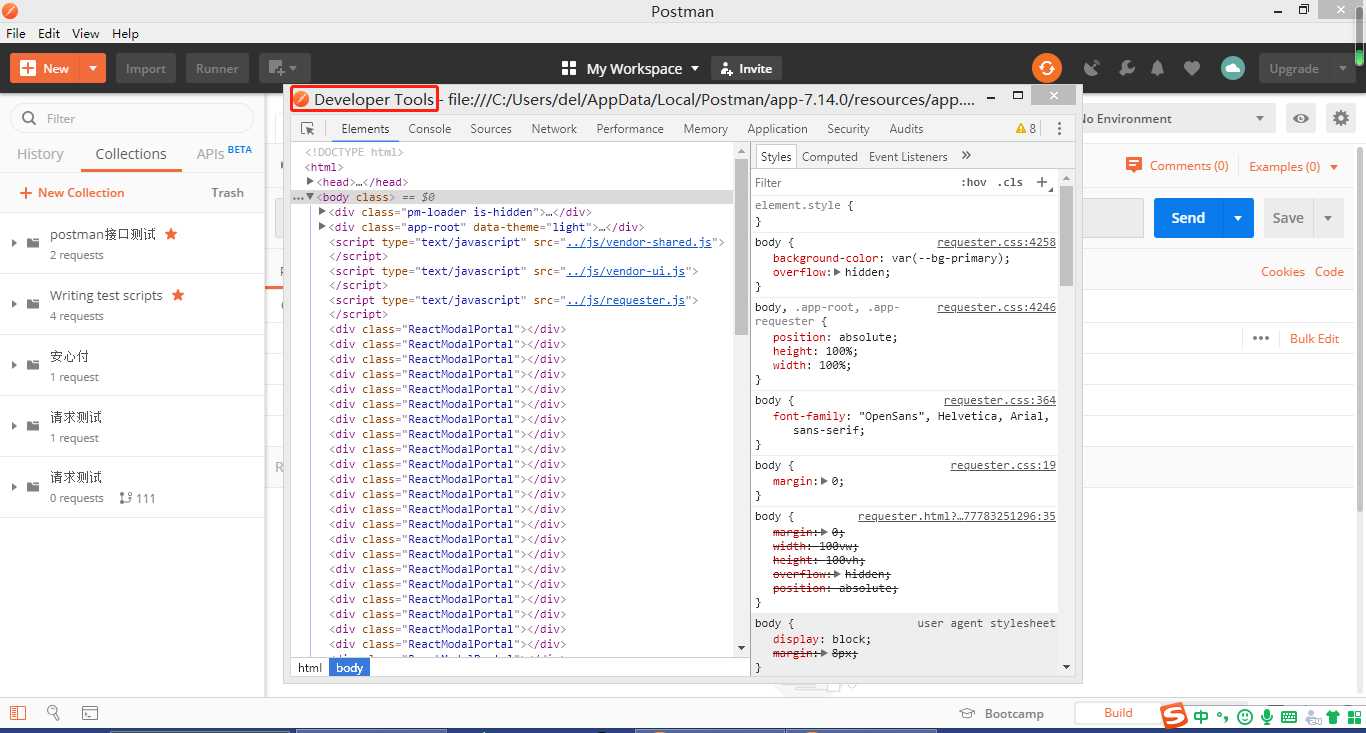The width and height of the screenshot is (1366, 733).
Task: Switch to Build mode in the status bar
Action: tap(1118, 713)
